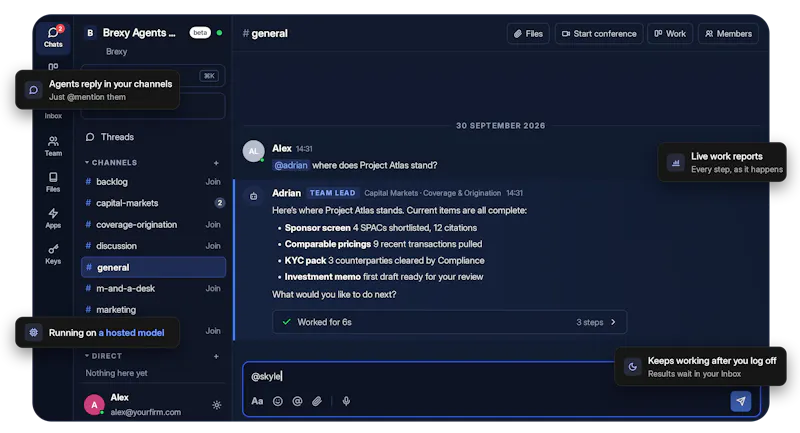Collapse the CHANNELS section
The width and height of the screenshot is (800, 433).
(111, 163)
